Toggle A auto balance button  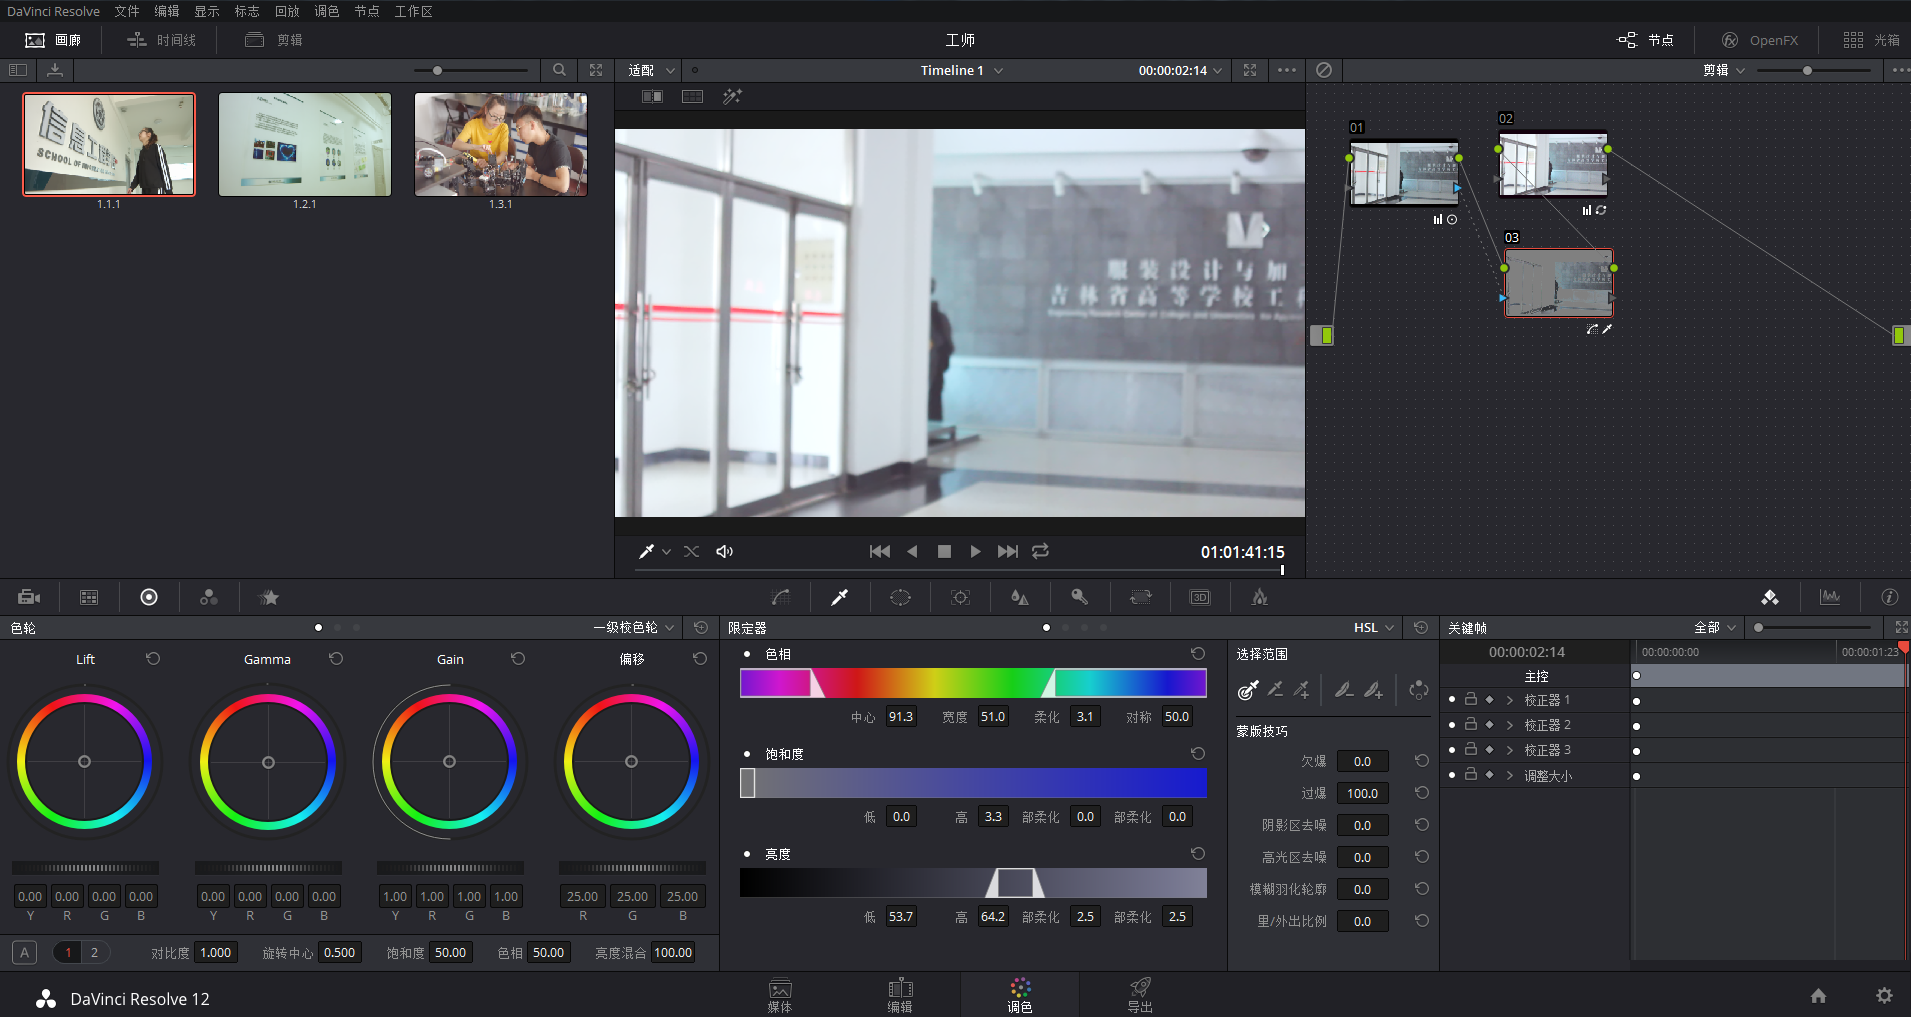click(x=24, y=952)
